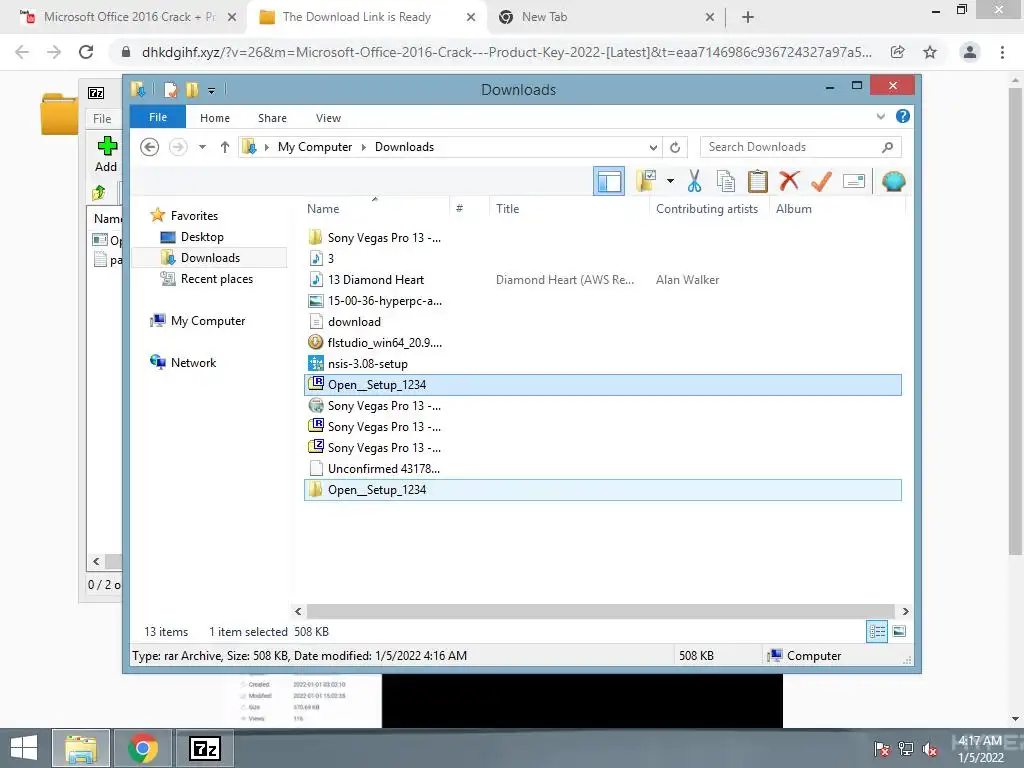Switch to the New Tab browser tab
Image resolution: width=1024 pixels, height=768 pixels.
point(544,17)
